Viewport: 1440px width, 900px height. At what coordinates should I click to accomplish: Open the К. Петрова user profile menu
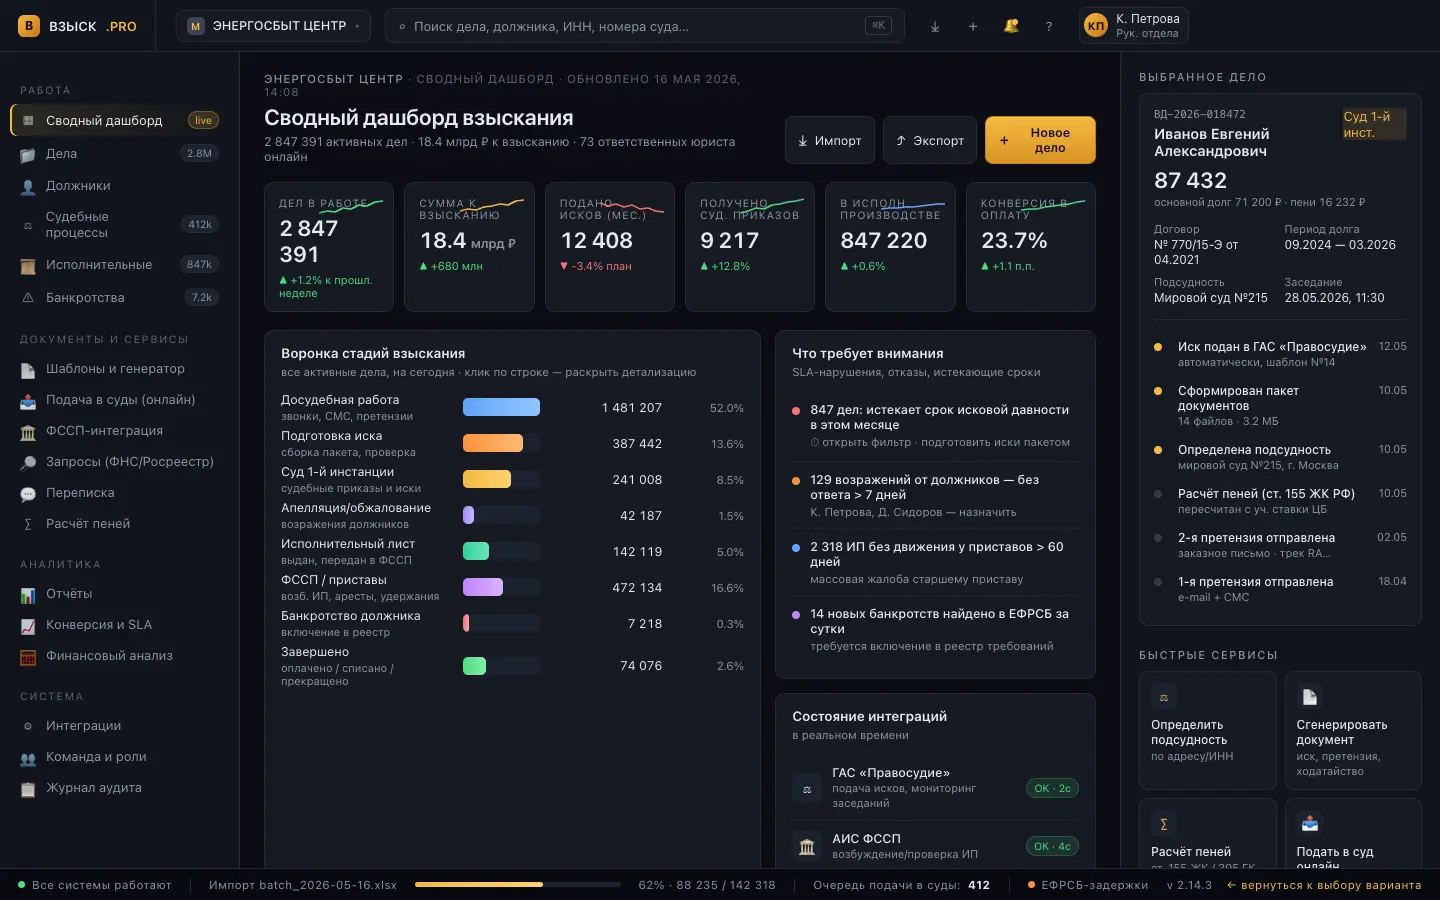pyautogui.click(x=1133, y=26)
